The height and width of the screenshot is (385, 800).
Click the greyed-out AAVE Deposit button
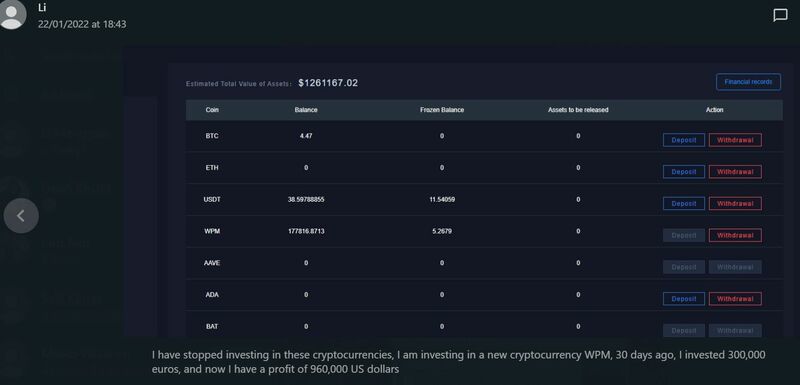click(684, 267)
